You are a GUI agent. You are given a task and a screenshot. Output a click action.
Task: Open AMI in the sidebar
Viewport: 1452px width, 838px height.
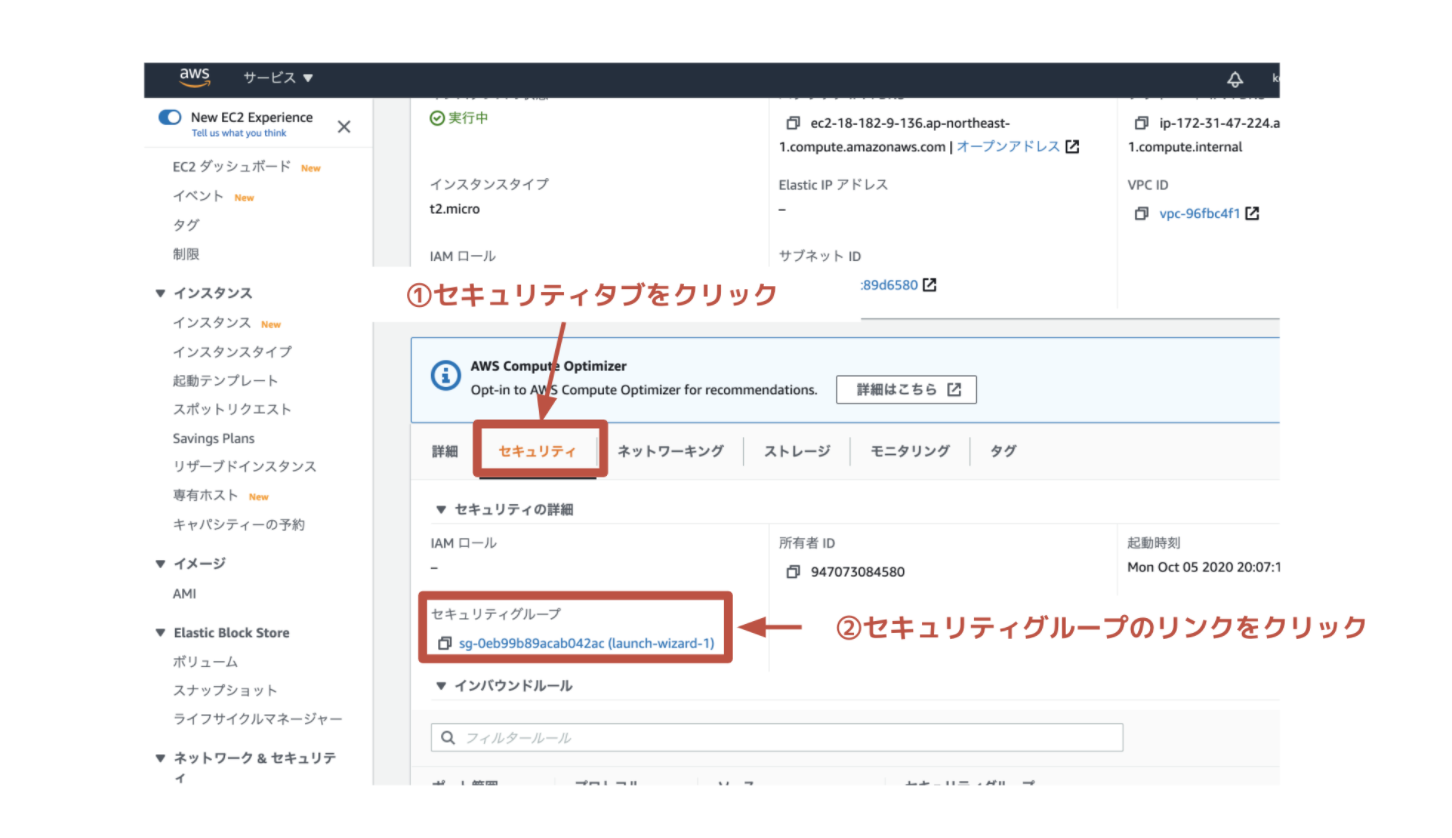click(184, 594)
